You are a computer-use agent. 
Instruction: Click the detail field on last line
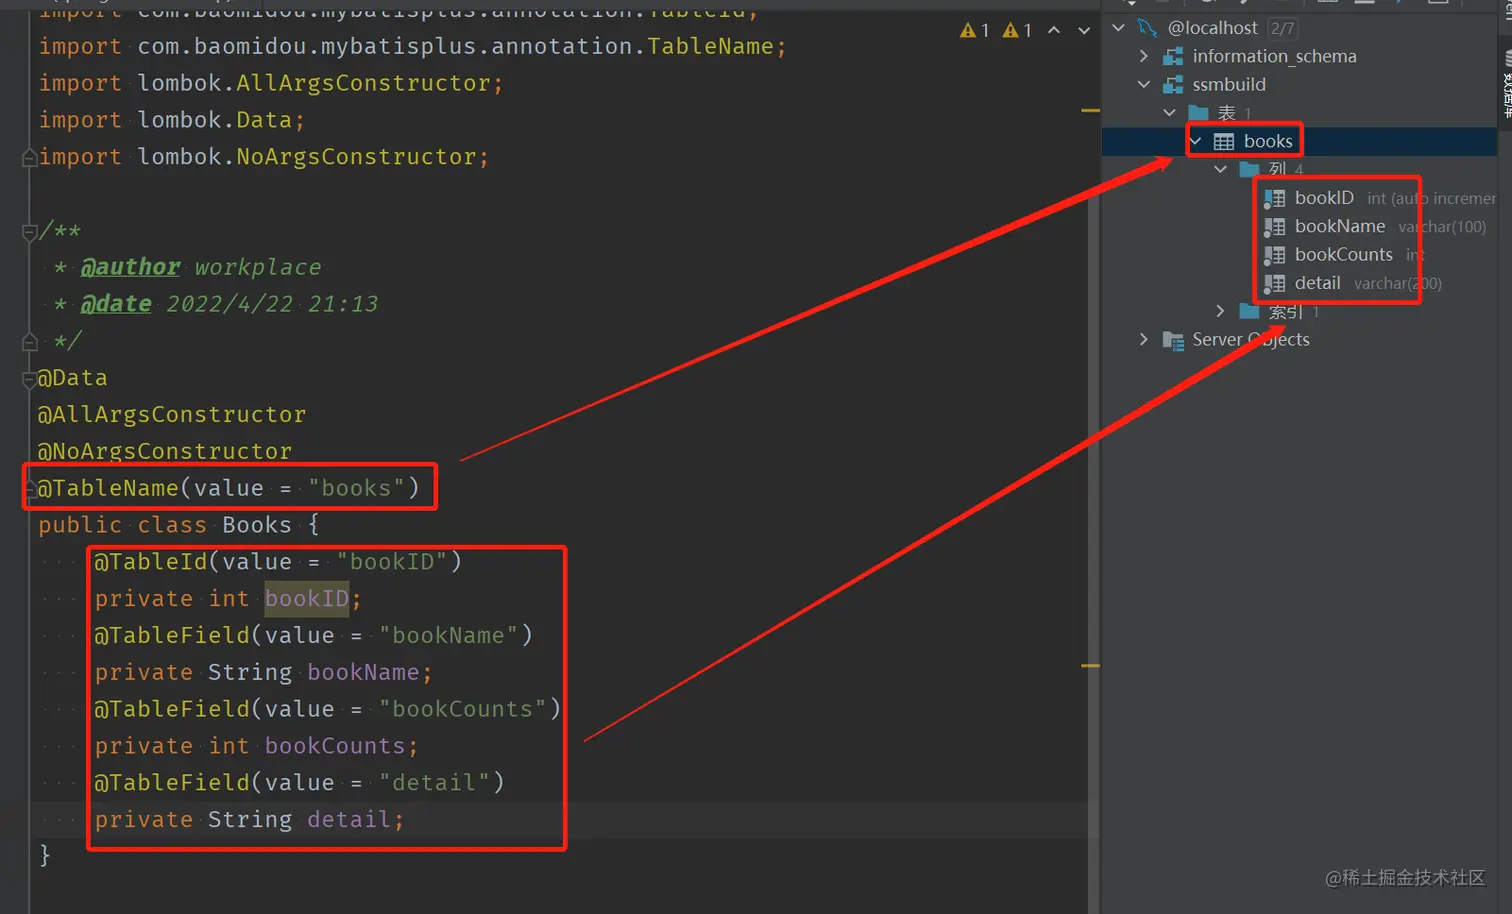tap(349, 820)
